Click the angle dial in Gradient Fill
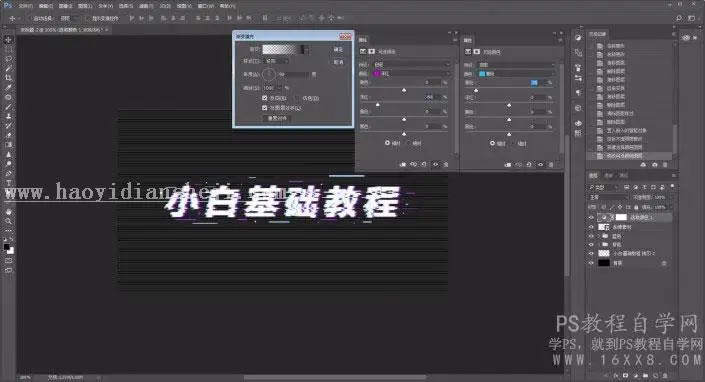Image resolution: width=705 pixels, height=382 pixels. tap(268, 74)
